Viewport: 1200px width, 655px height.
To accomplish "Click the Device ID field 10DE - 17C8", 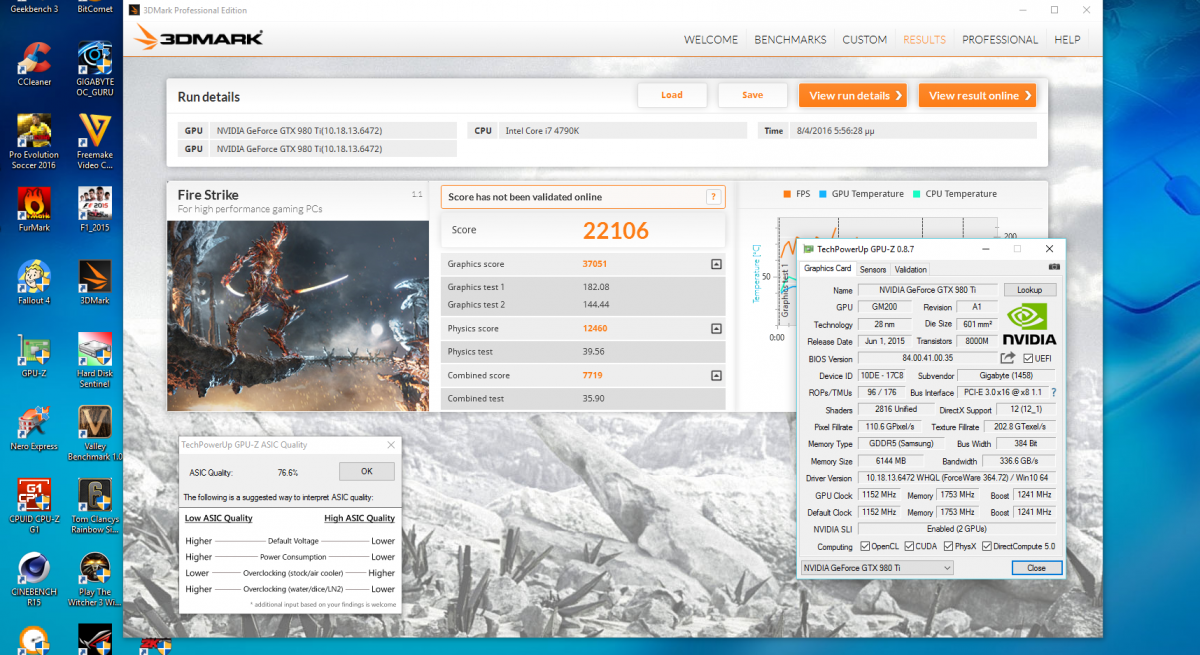I will click(882, 376).
